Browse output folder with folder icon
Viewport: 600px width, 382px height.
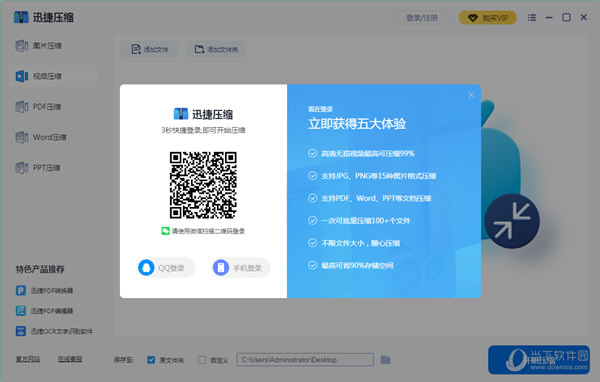click(x=386, y=359)
